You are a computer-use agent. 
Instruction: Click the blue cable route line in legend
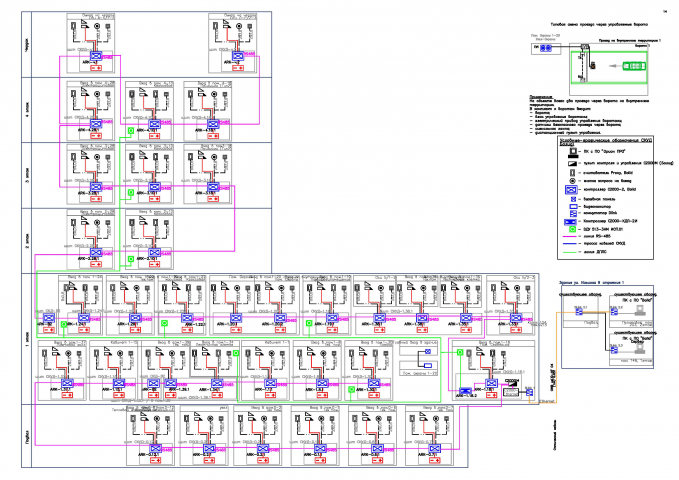(x=569, y=244)
